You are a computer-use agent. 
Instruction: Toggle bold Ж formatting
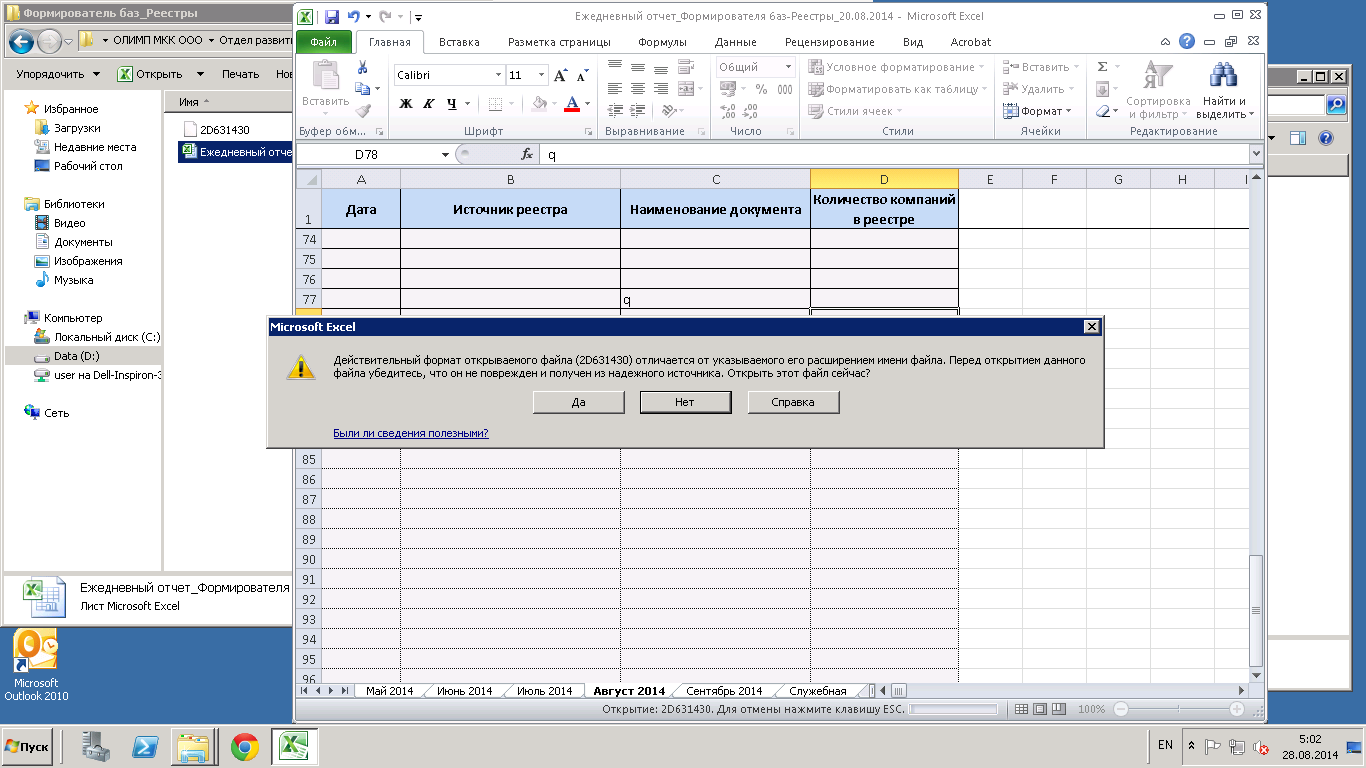[406, 103]
